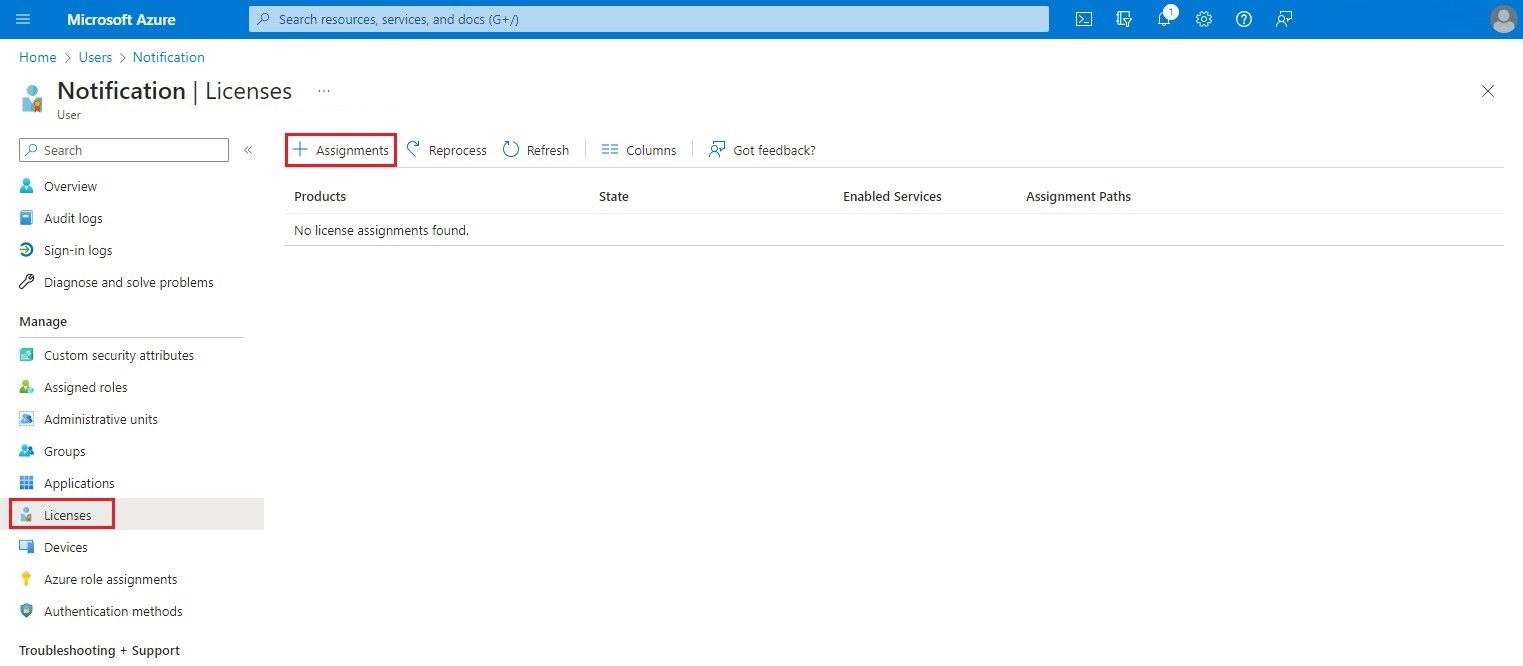Launch Cloud Shell from the top bar

[x=1083, y=19]
